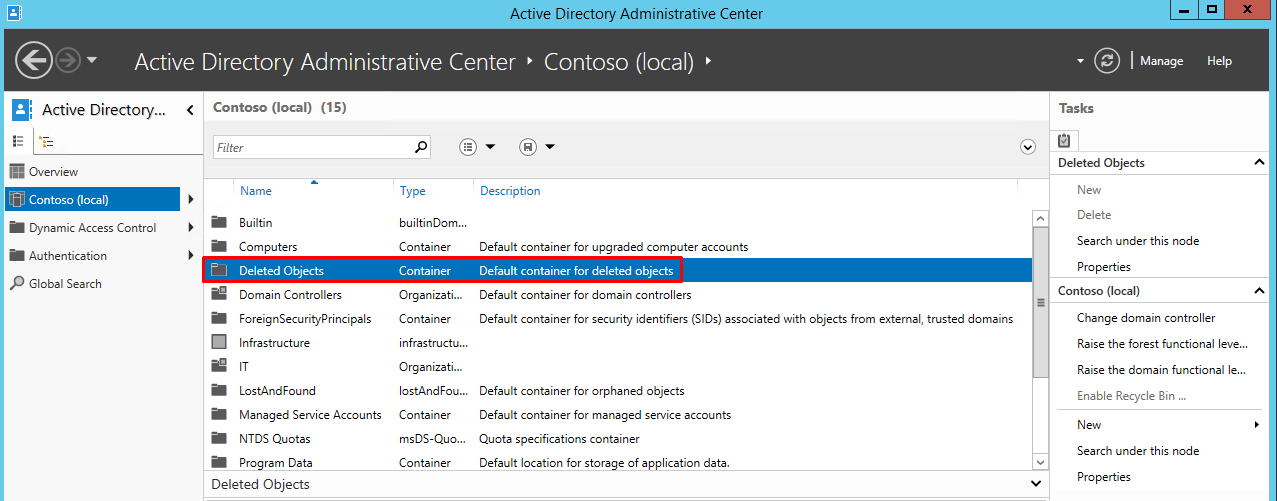Switch navigation pane to tree view icon
Viewport: 1277px width, 501px height.
point(46,141)
